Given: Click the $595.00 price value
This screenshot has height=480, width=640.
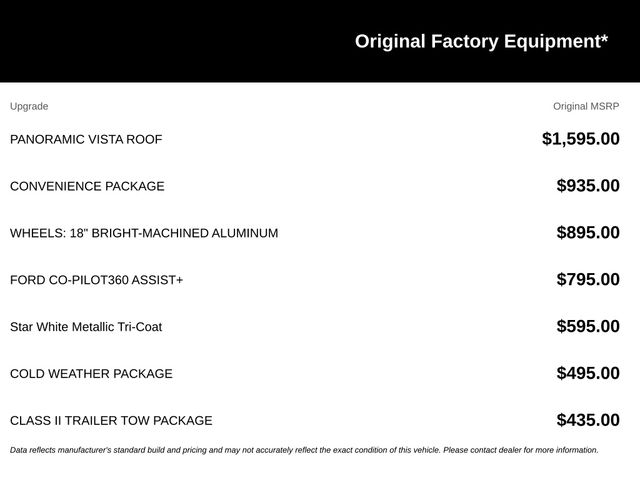Looking at the screenshot, I should tap(588, 327).
